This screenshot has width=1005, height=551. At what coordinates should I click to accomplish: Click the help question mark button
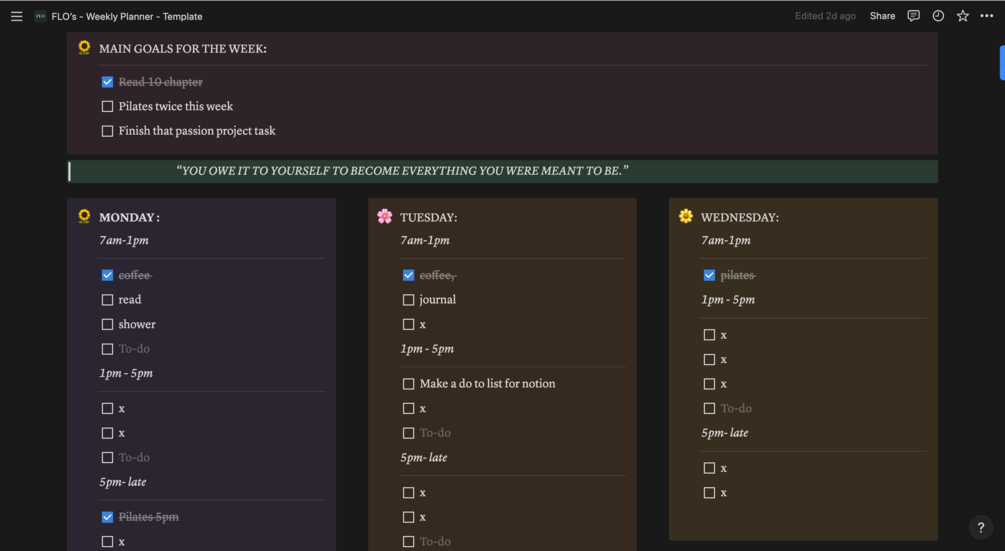pyautogui.click(x=981, y=528)
